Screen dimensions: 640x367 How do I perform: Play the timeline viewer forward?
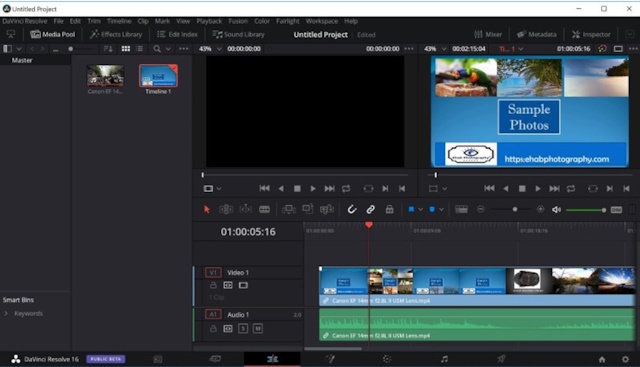pyautogui.click(x=538, y=189)
